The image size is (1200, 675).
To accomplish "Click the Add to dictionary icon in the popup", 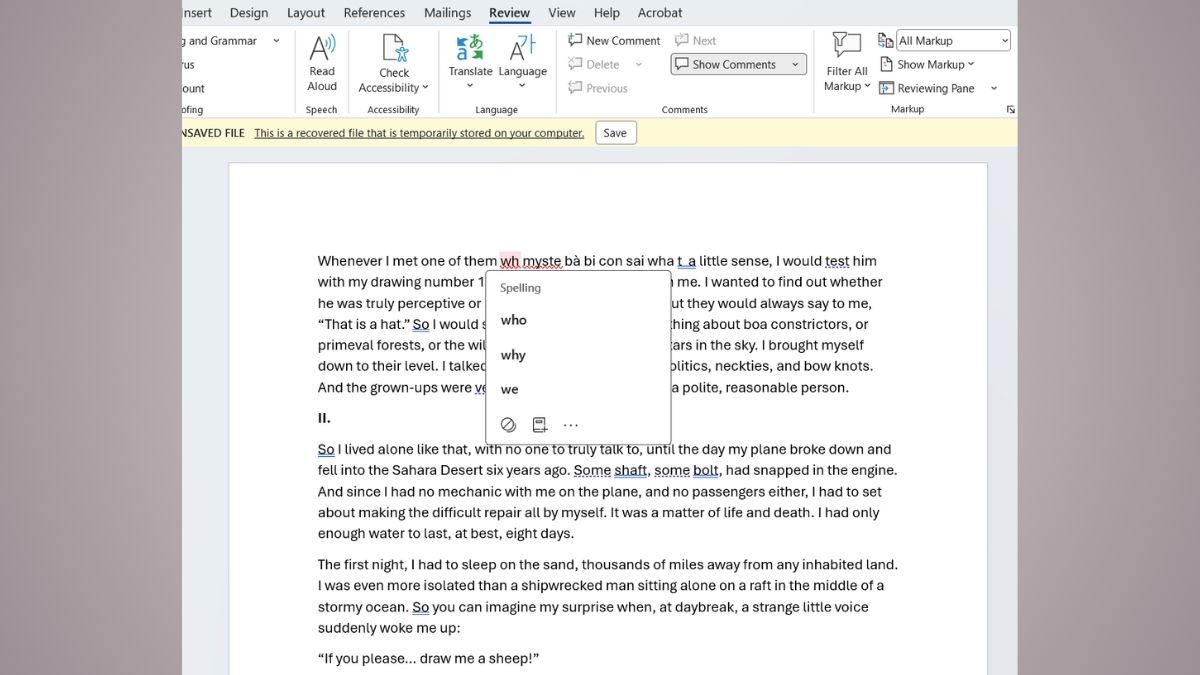I will (540, 425).
